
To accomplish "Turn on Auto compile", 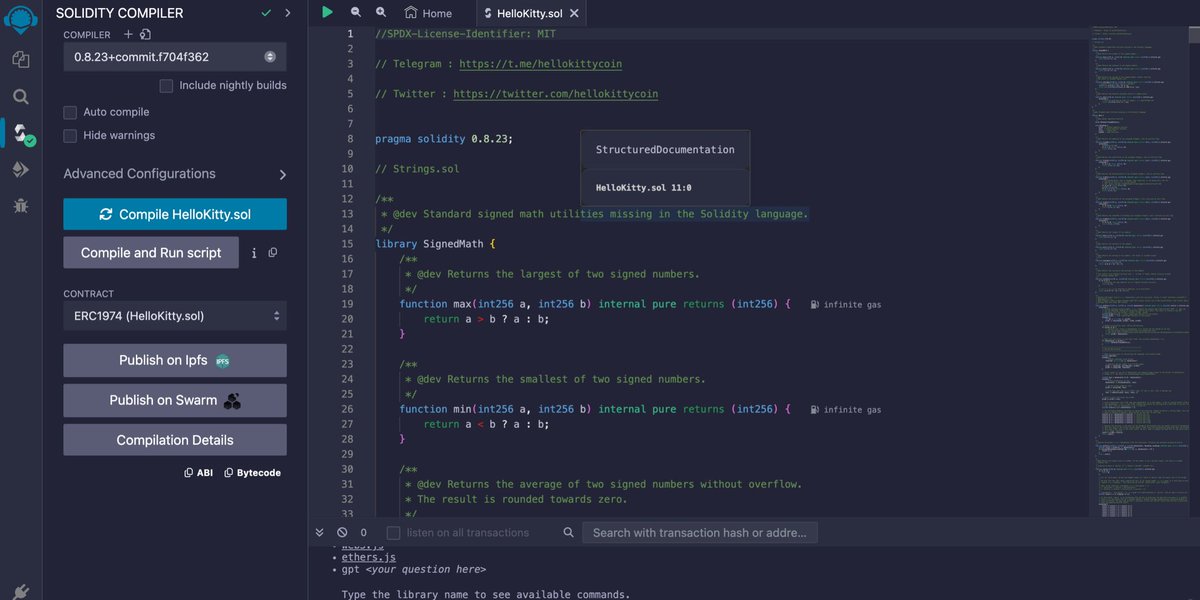I will tap(68, 112).
